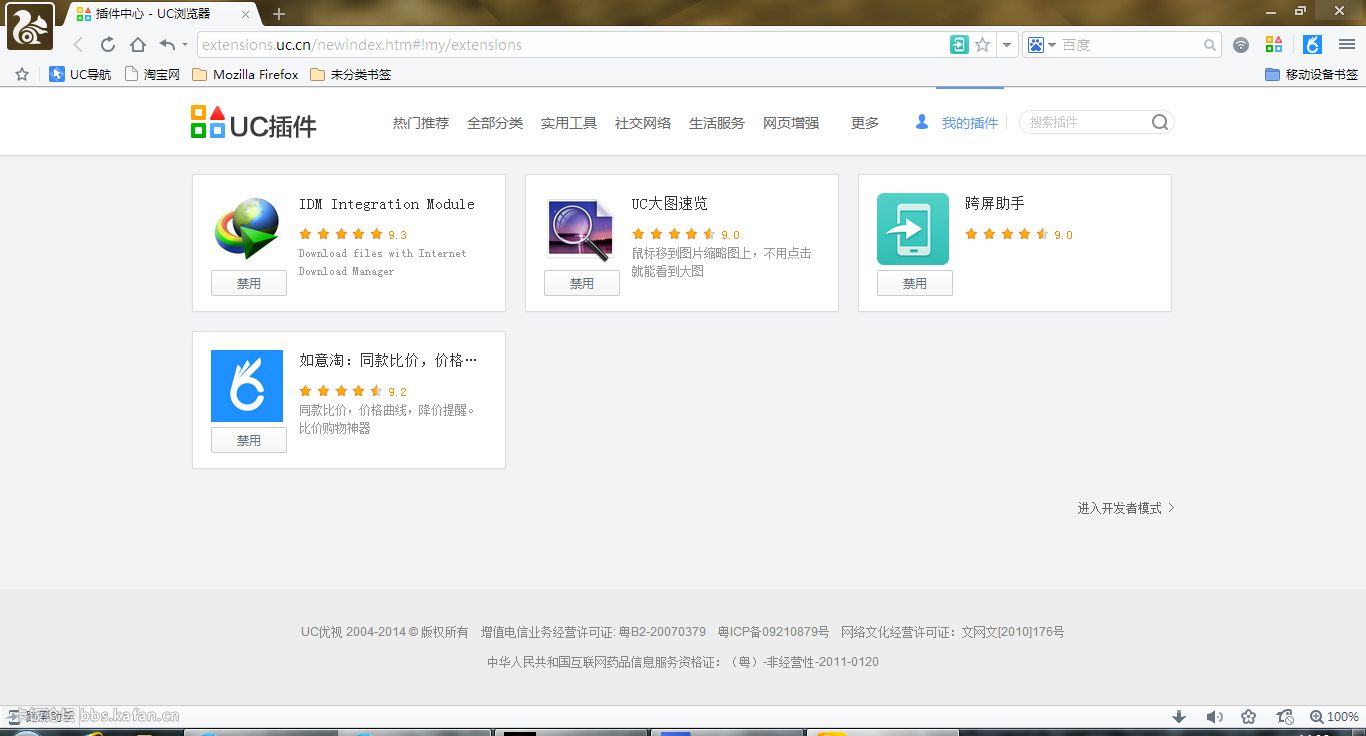Open the Mozilla Firefox bookmark folder
This screenshot has height=736, width=1366.
click(x=245, y=74)
